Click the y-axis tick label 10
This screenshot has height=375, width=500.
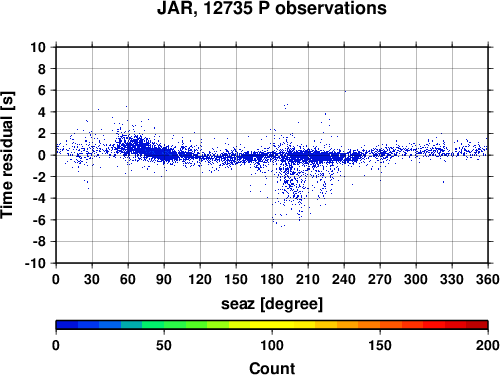(38, 47)
